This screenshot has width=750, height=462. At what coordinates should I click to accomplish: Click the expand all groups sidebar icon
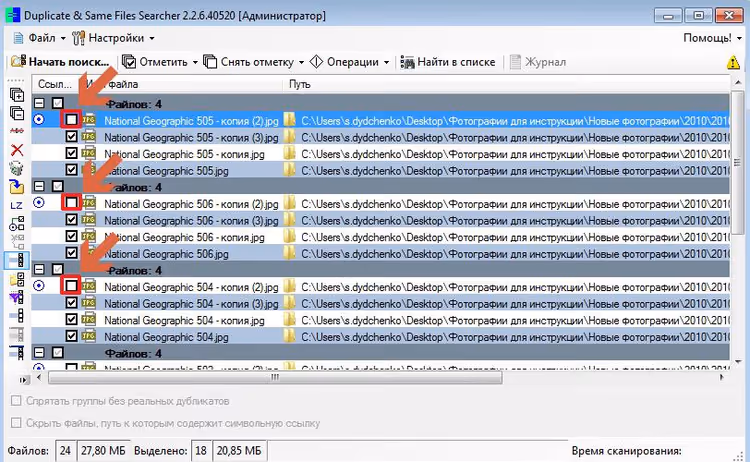pos(17,95)
